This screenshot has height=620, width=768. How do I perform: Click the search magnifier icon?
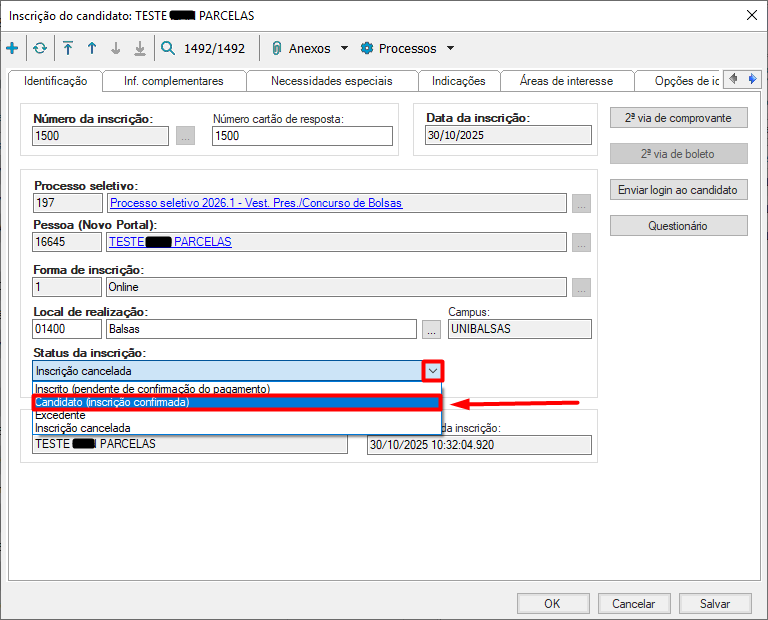(x=167, y=48)
